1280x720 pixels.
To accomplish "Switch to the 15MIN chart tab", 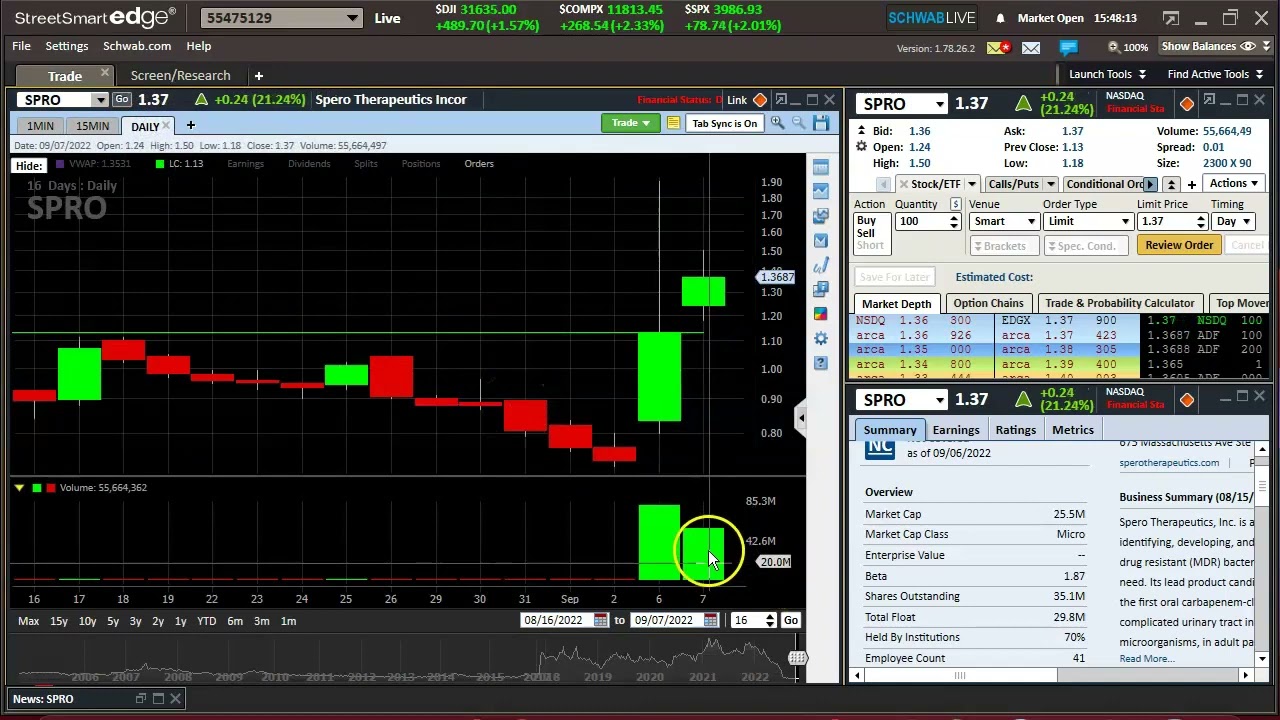I will pos(92,126).
